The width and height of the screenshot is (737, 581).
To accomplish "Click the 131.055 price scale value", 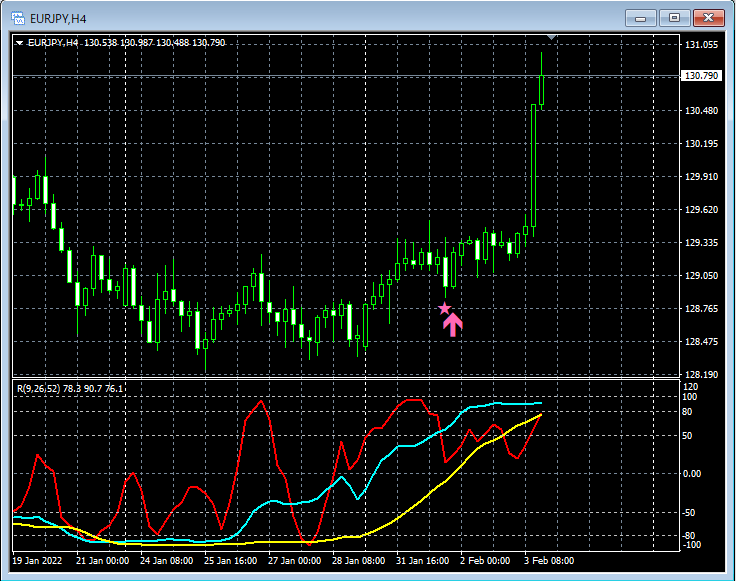I will tap(701, 45).
